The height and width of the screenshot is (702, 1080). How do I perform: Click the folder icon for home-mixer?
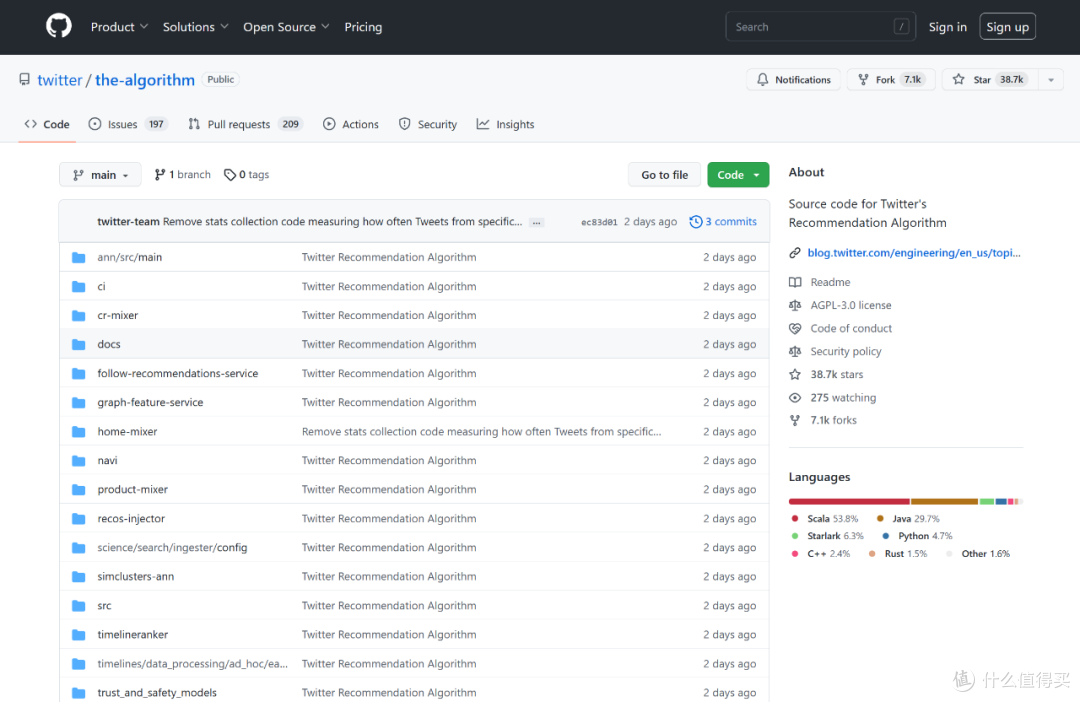pos(79,431)
